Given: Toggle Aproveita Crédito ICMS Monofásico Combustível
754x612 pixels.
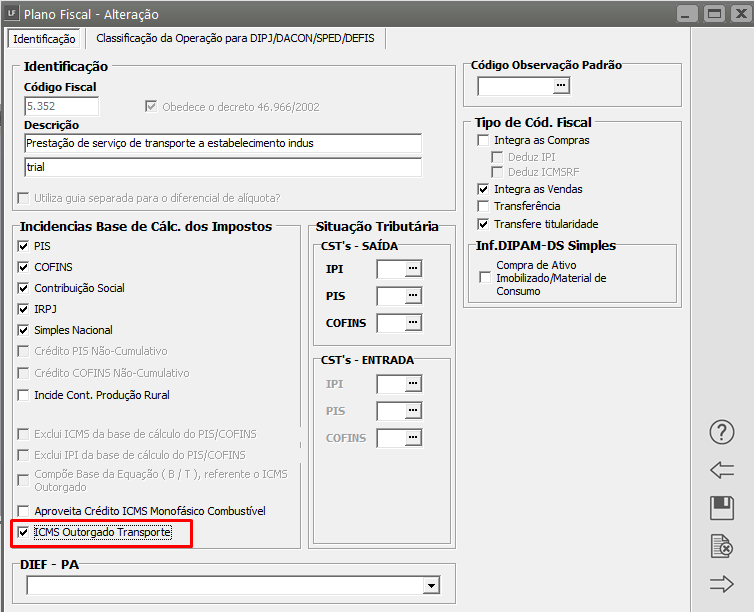Looking at the screenshot, I should [x=25, y=511].
